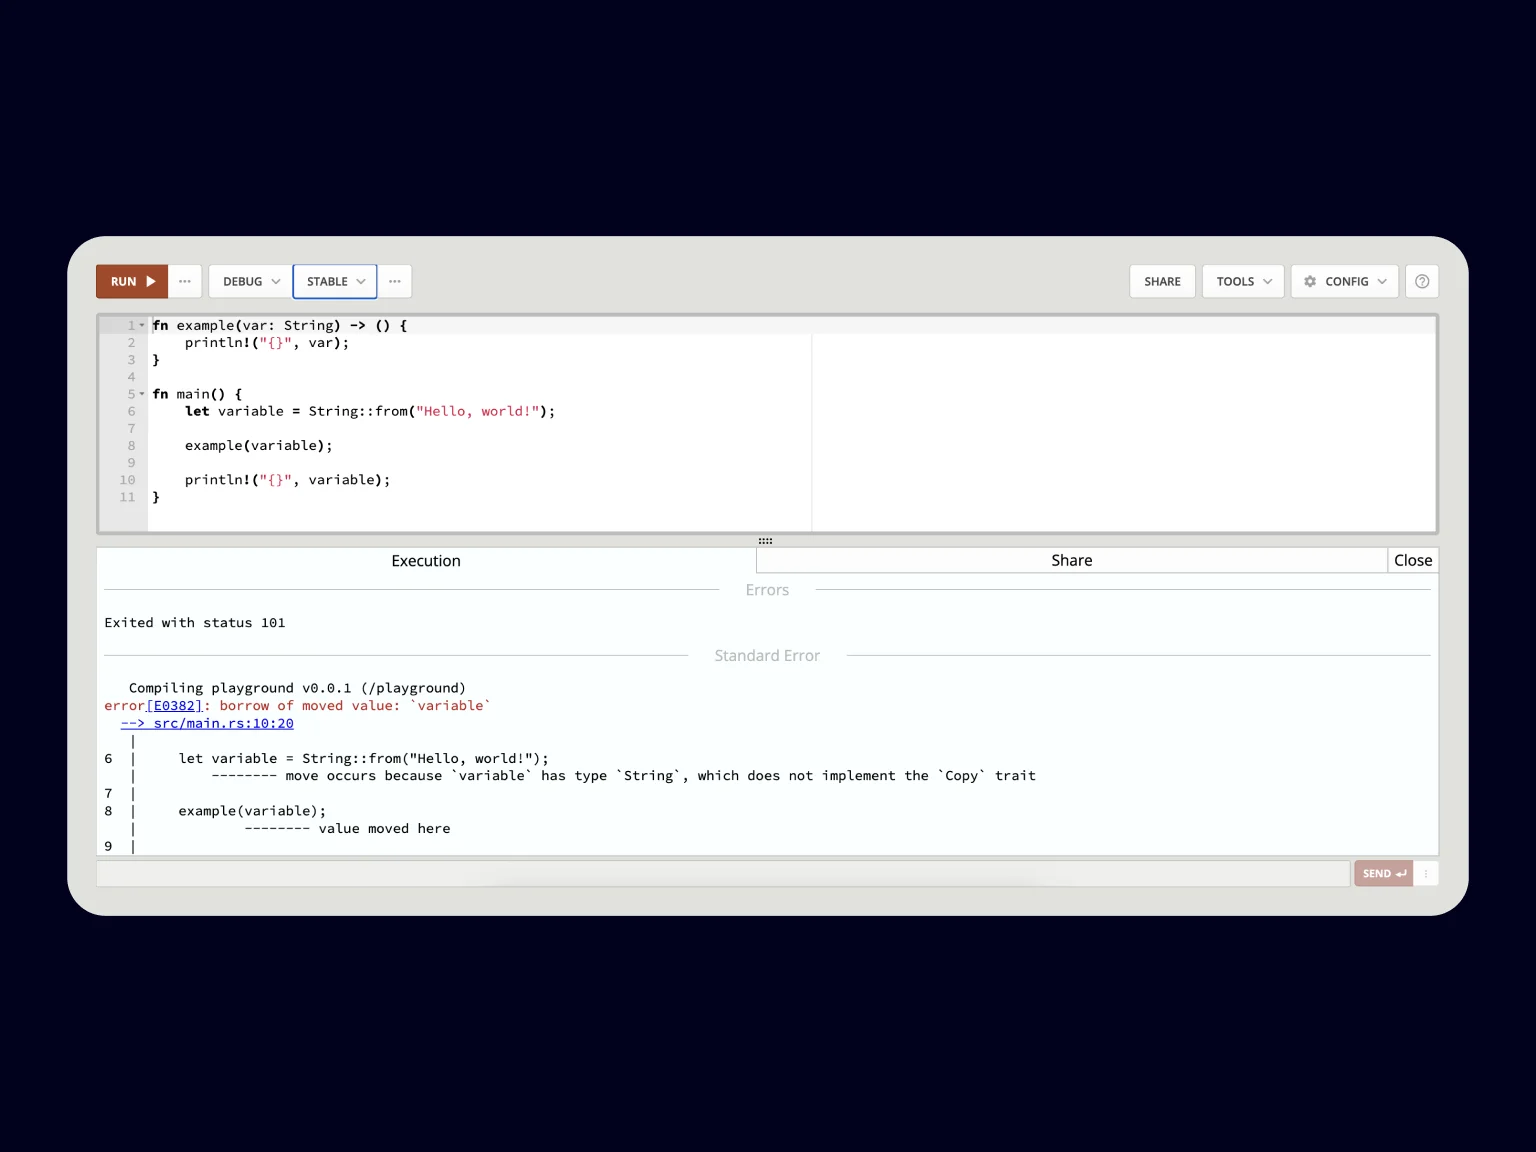Open the TOOLS dropdown
Screen dimensions: 1536x1152
[x=1243, y=281]
